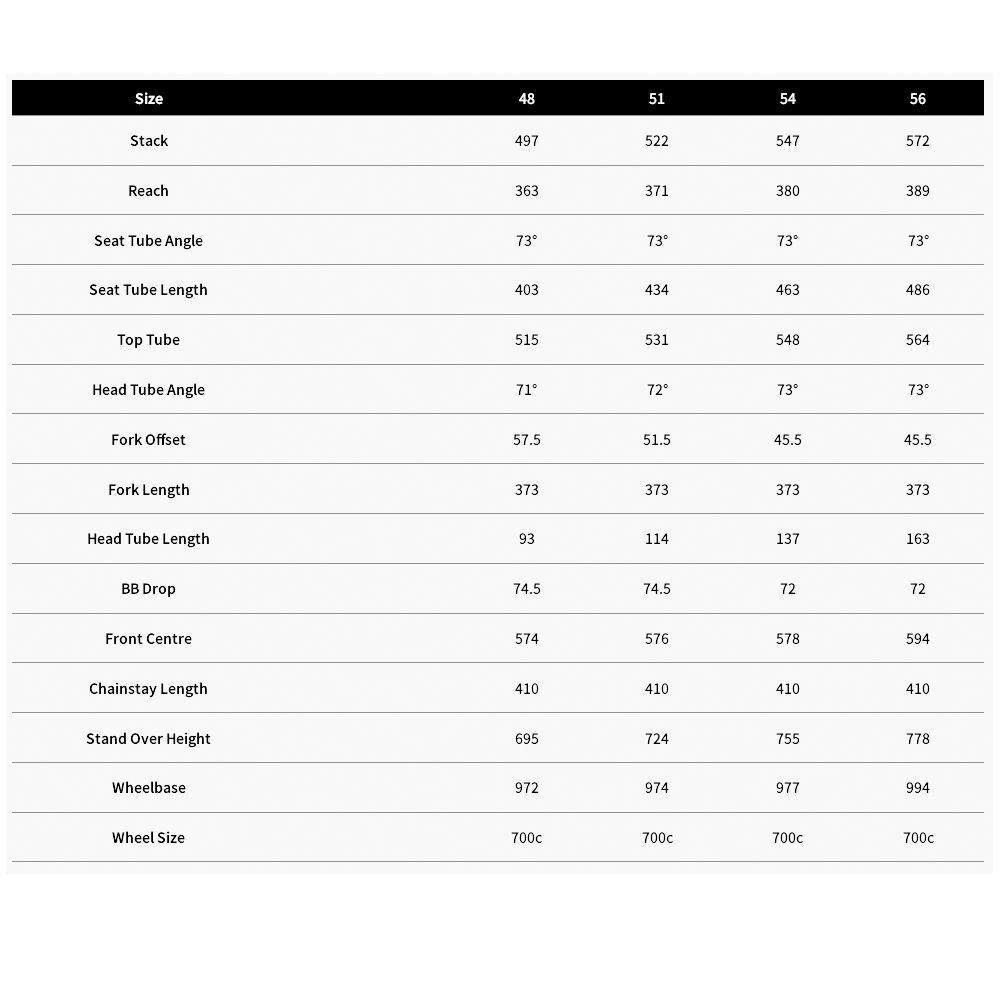The height and width of the screenshot is (1000, 1000).
Task: Click the Wheelbase row label
Action: pyautogui.click(x=149, y=788)
